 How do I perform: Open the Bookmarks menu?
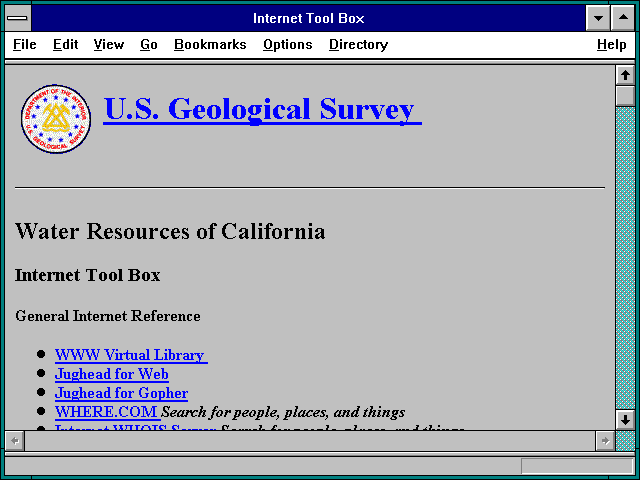pos(210,44)
